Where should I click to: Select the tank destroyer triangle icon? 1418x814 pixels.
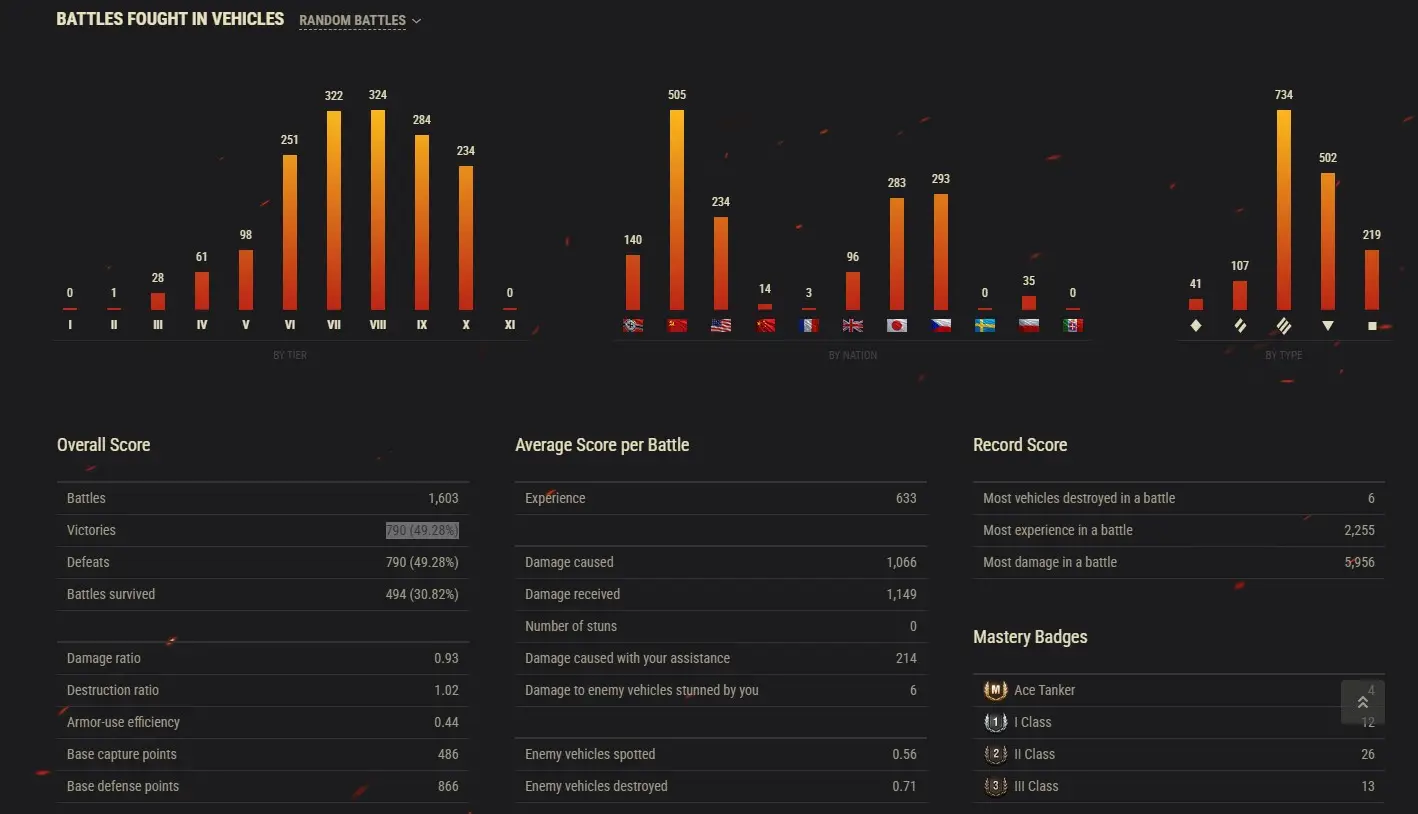(x=1328, y=325)
